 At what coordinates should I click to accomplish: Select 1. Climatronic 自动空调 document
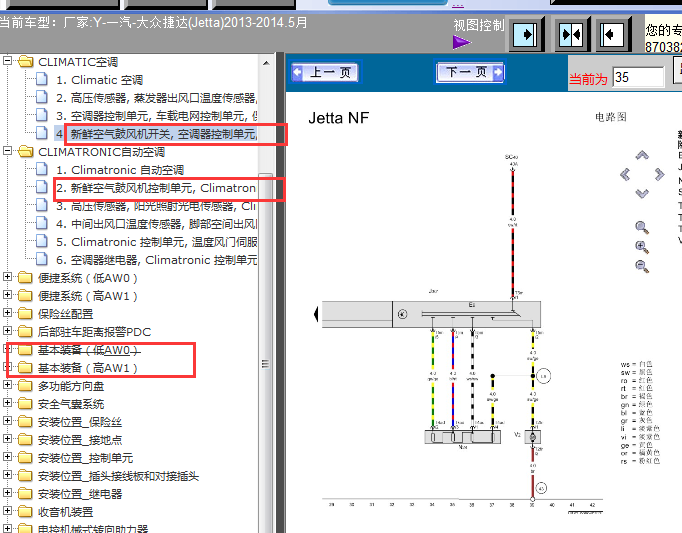tap(120, 170)
